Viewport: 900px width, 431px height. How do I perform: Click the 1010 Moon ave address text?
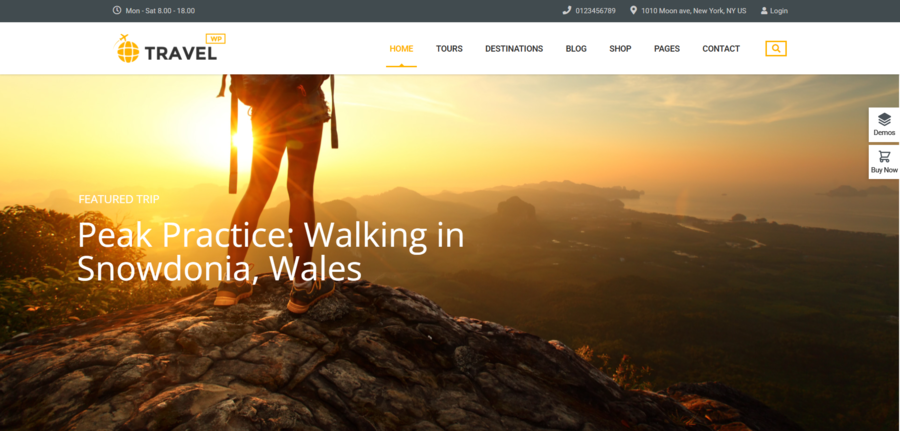coord(694,11)
